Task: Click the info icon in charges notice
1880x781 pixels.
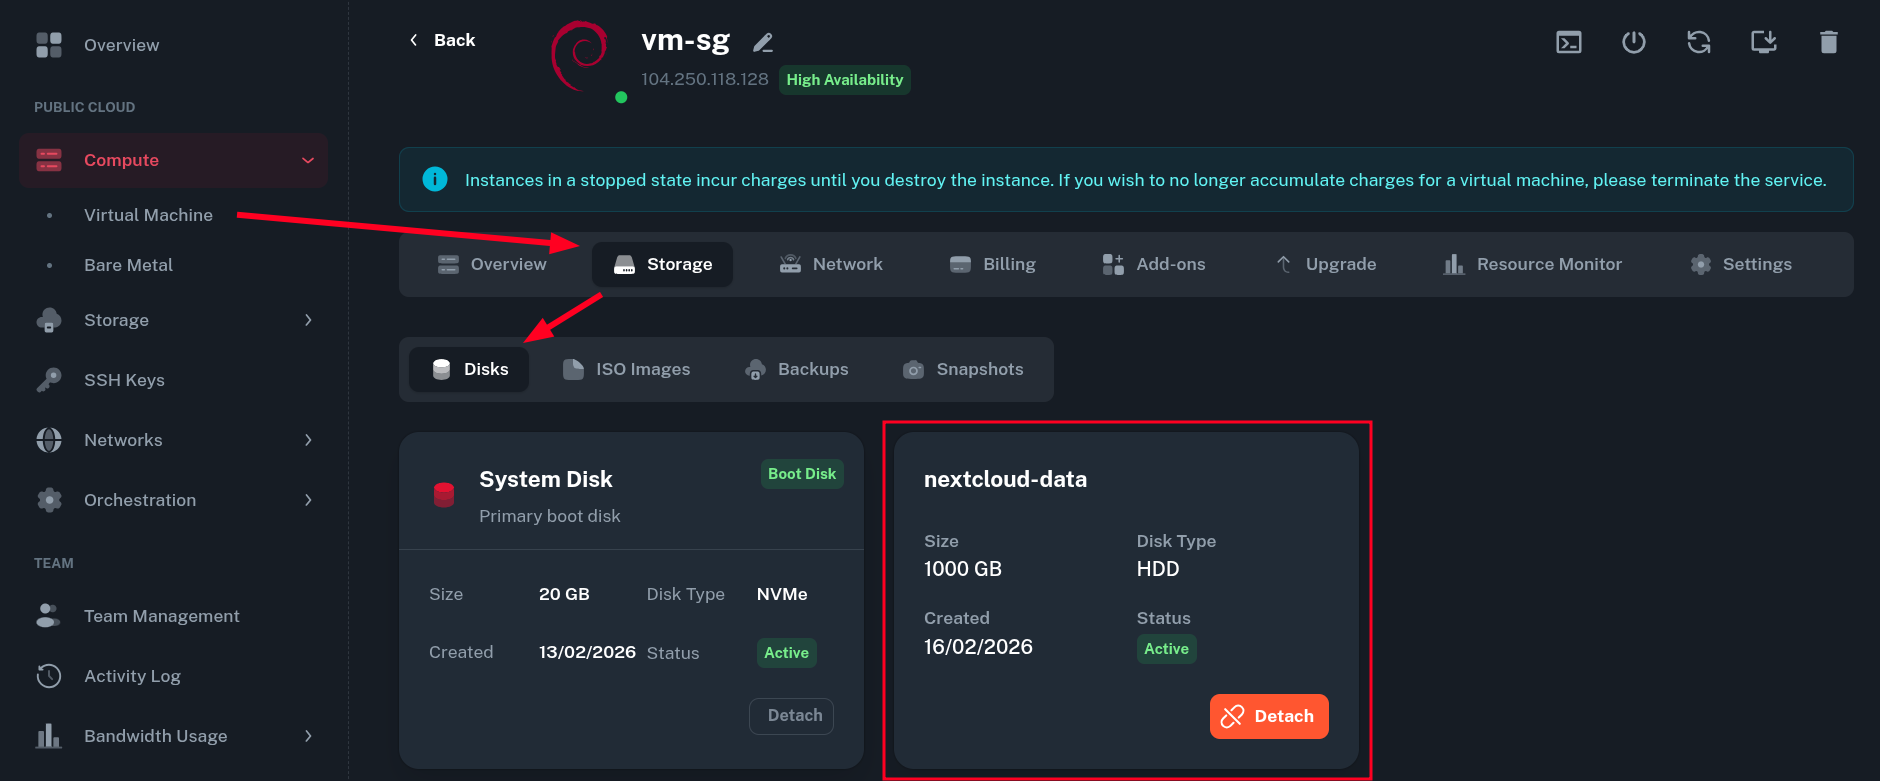Action: pyautogui.click(x=435, y=179)
